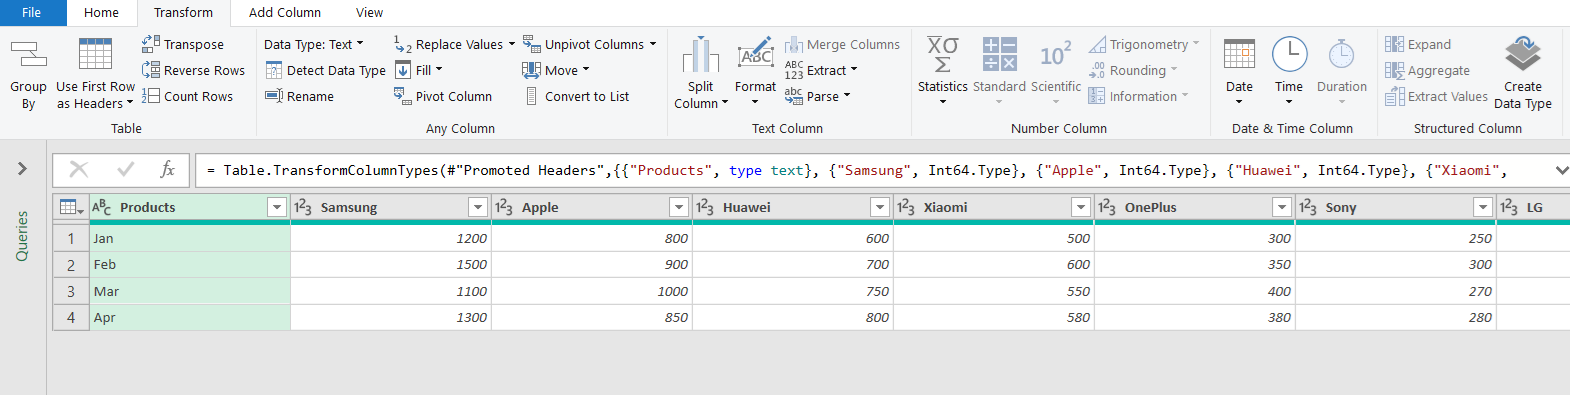Viewport: 1570px width, 395px height.
Task: Open the Statistics tool
Action: coord(943,71)
